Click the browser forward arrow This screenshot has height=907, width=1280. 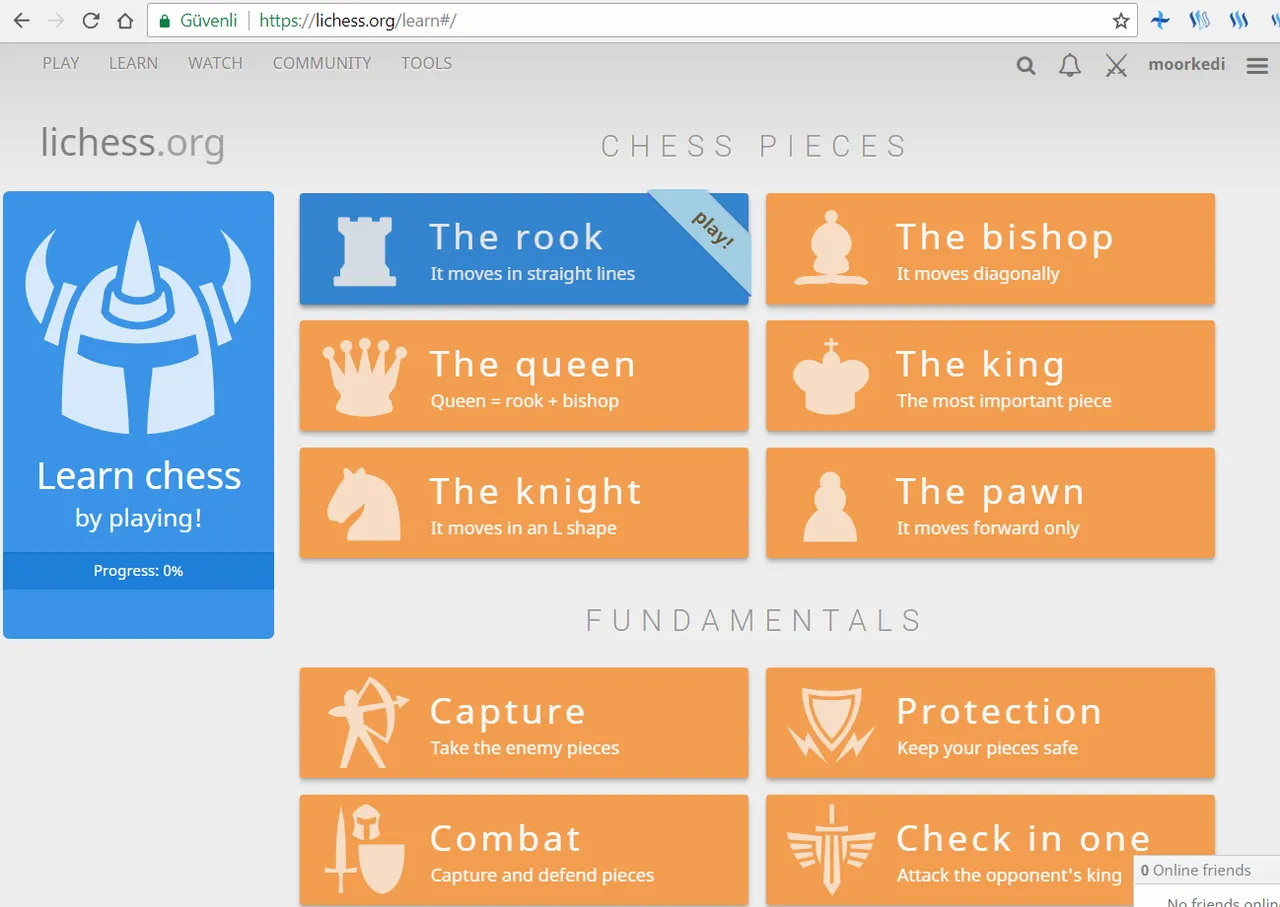pyautogui.click(x=56, y=20)
